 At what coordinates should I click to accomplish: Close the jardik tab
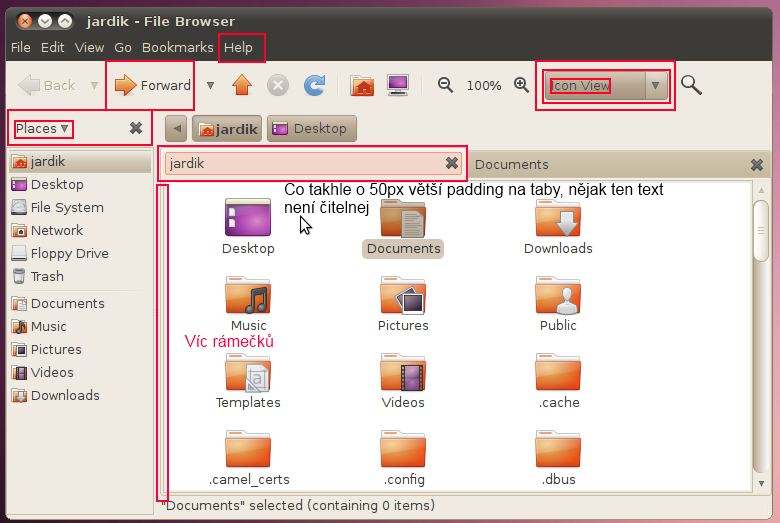click(x=452, y=163)
